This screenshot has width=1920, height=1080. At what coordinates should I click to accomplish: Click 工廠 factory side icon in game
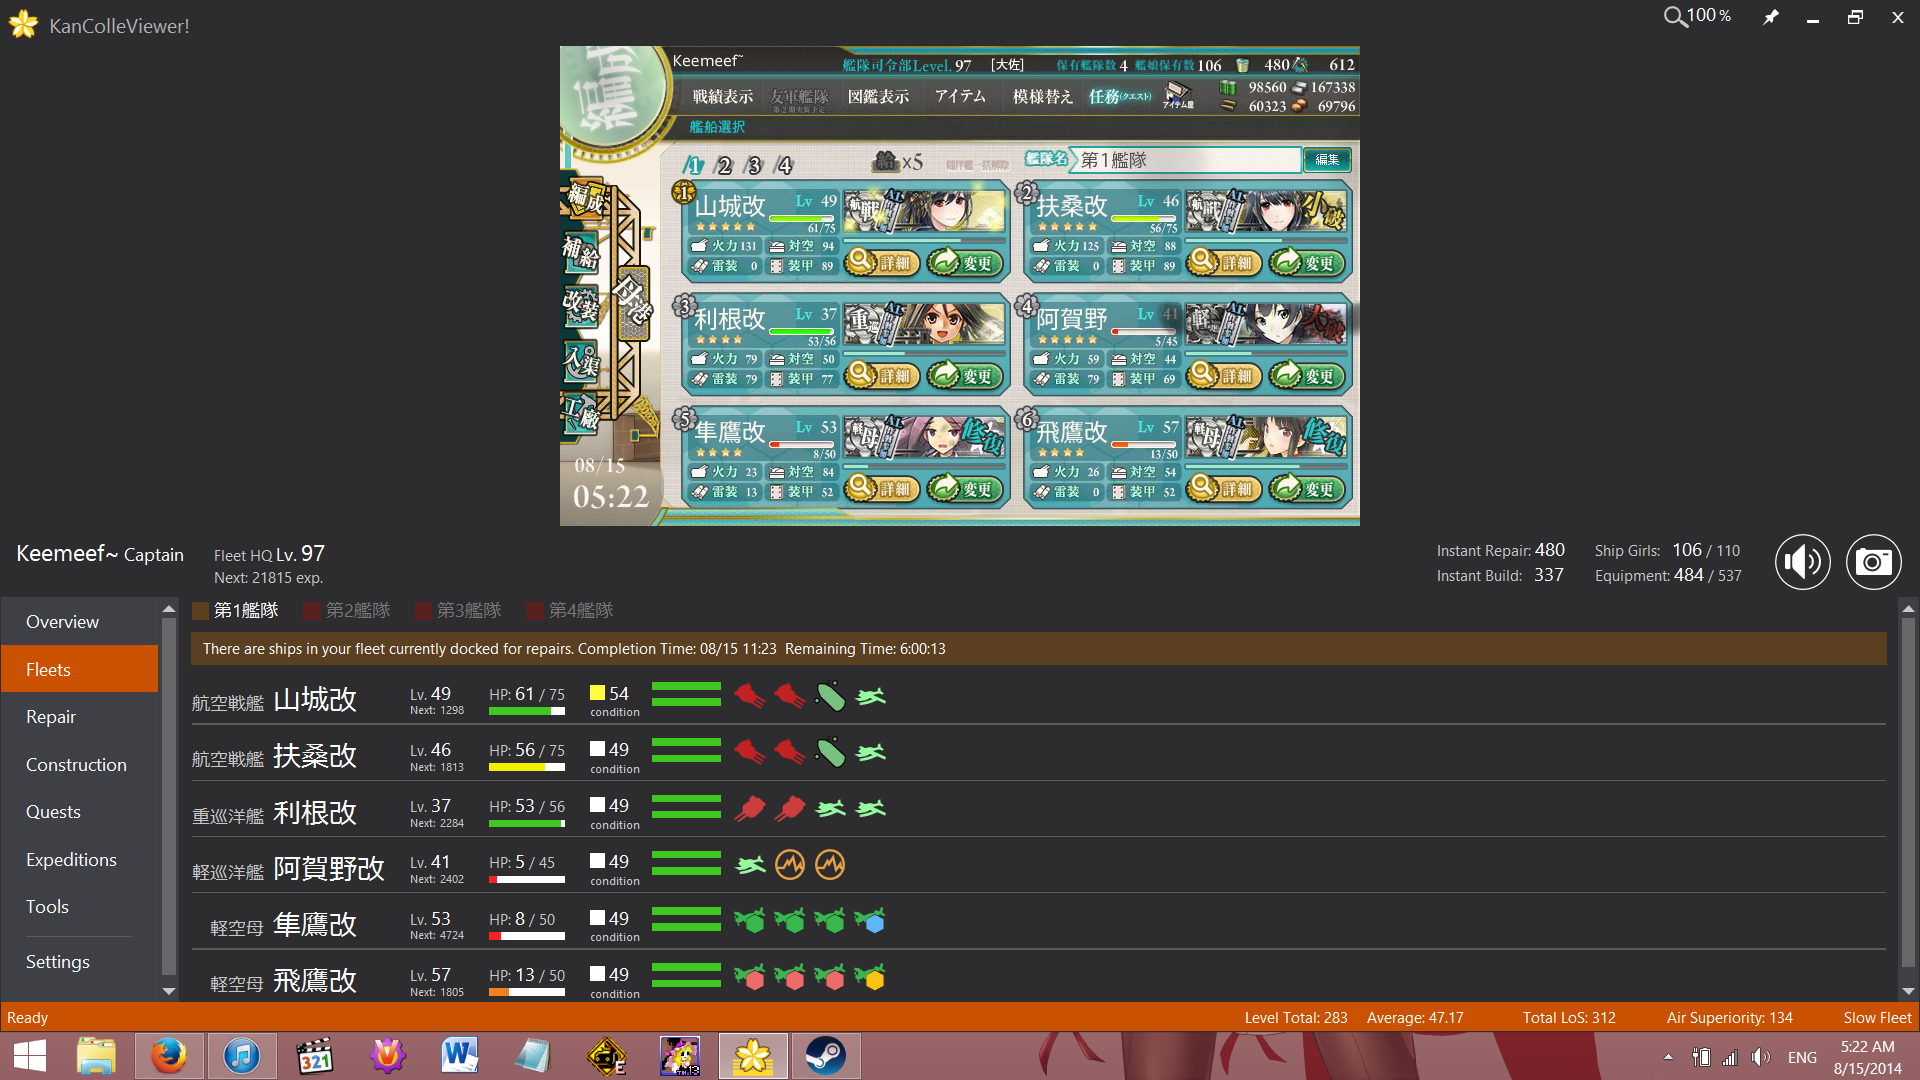581,412
